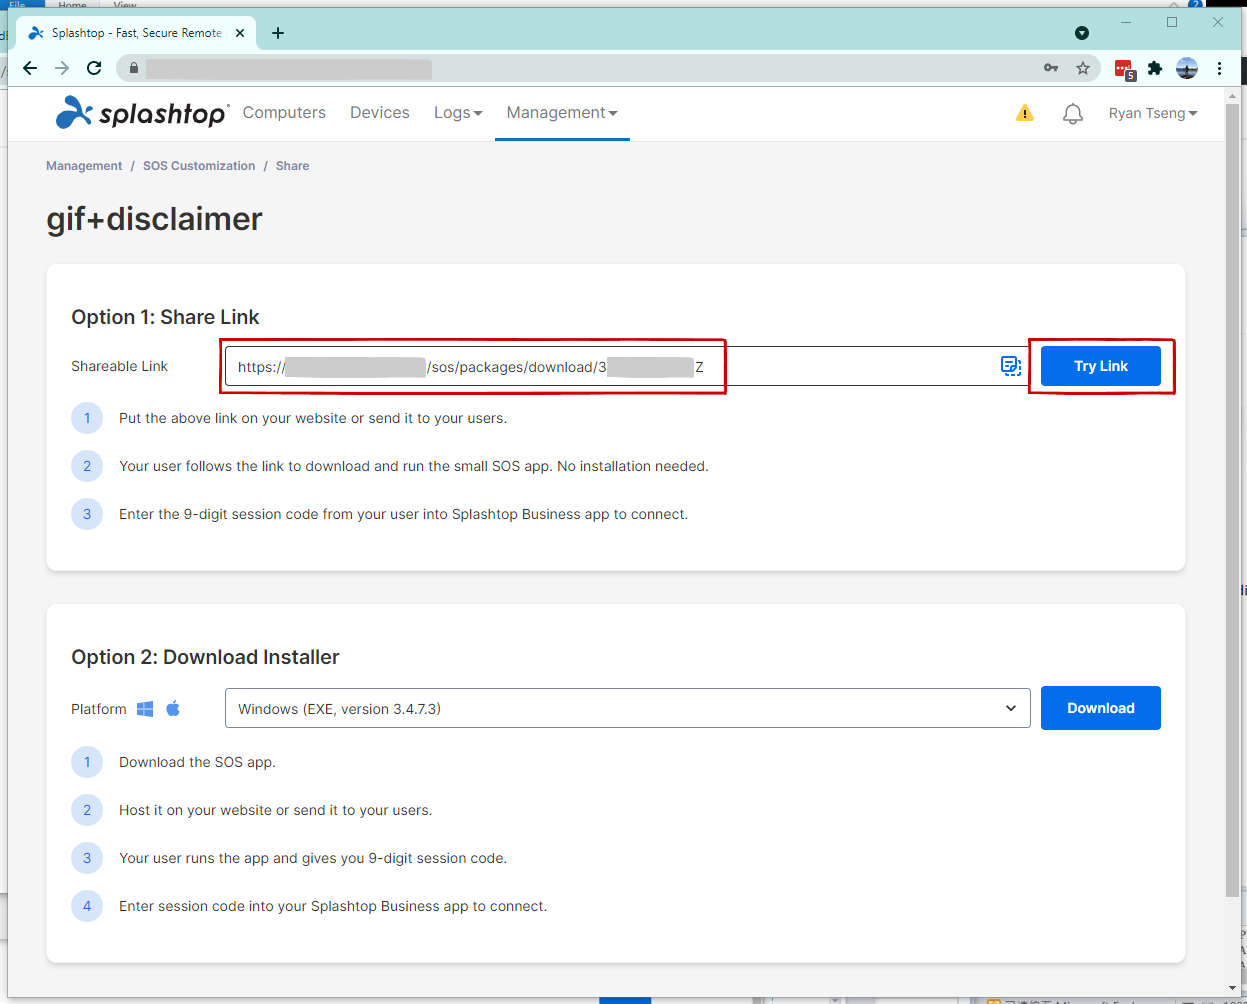The width and height of the screenshot is (1247, 1004).
Task: Go to Management breadcrumb
Action: coord(84,166)
